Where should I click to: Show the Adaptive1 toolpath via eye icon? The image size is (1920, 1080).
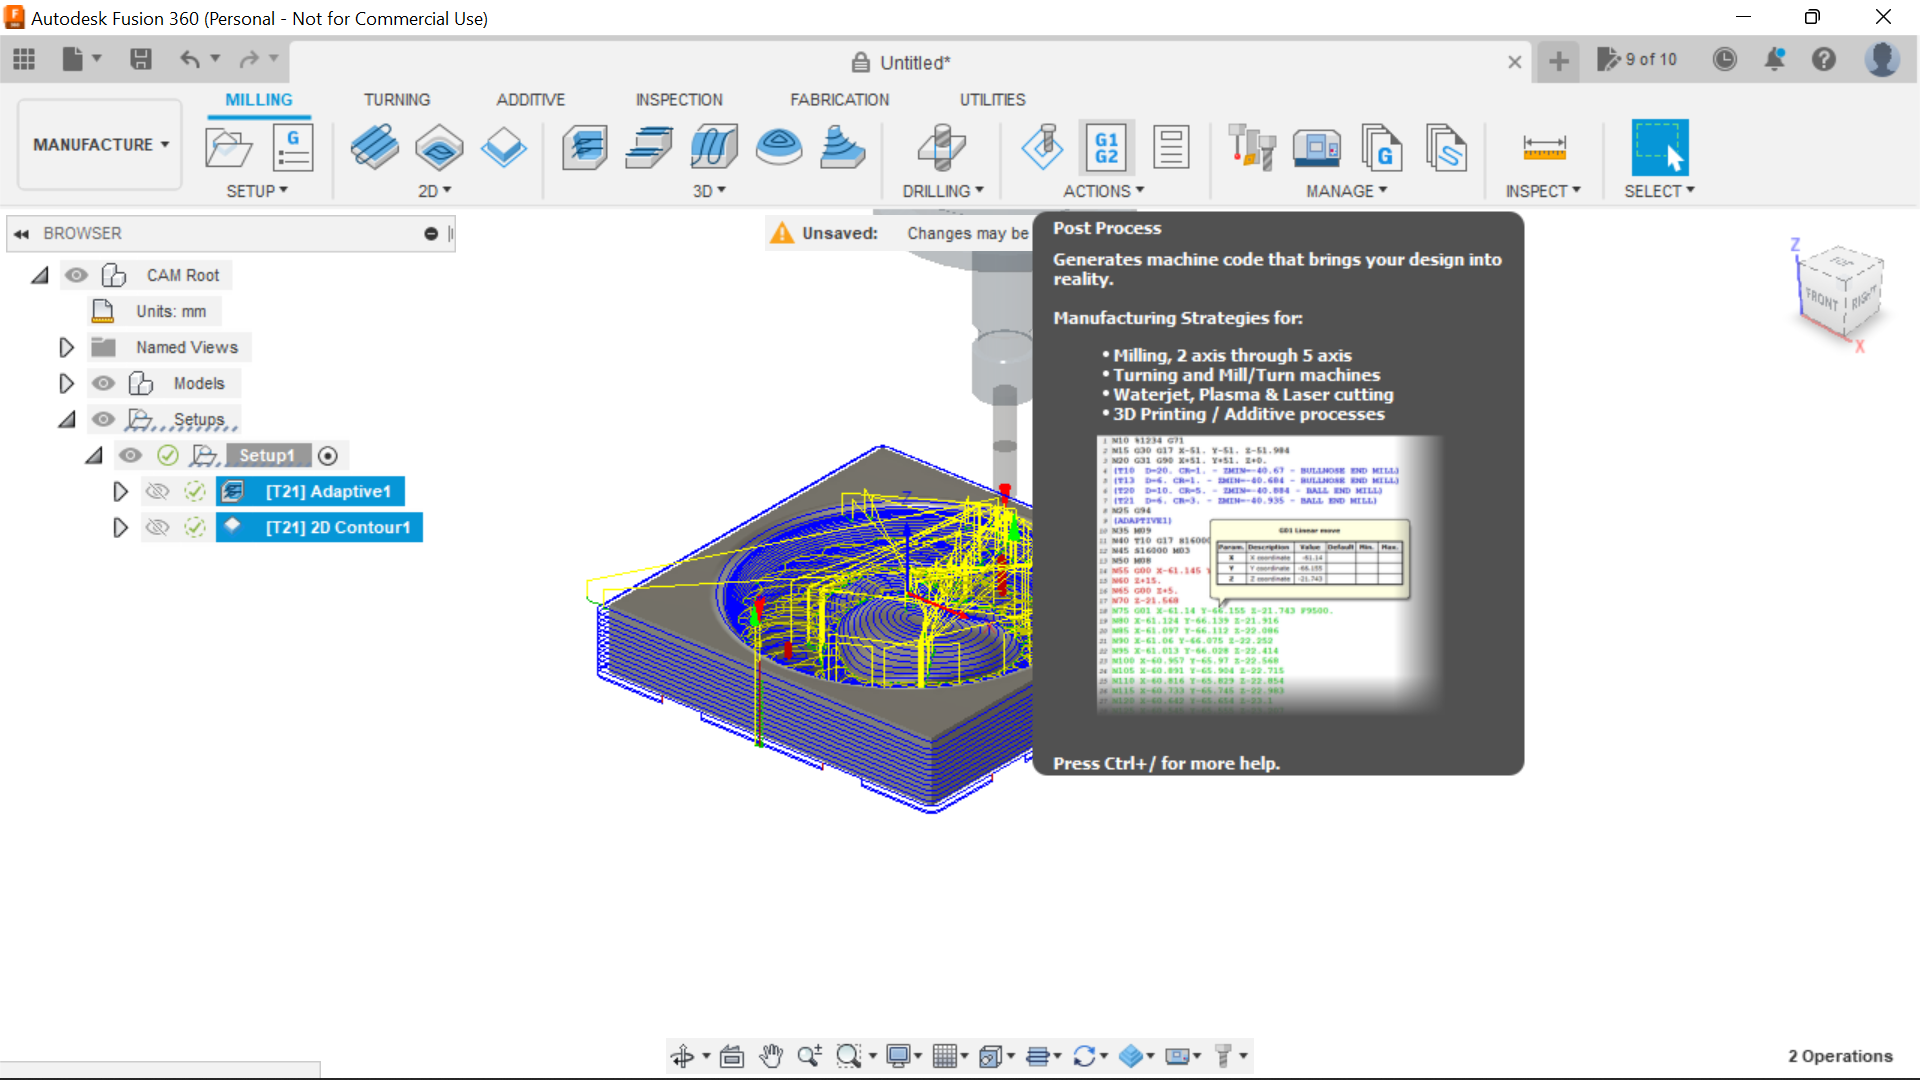(157, 491)
